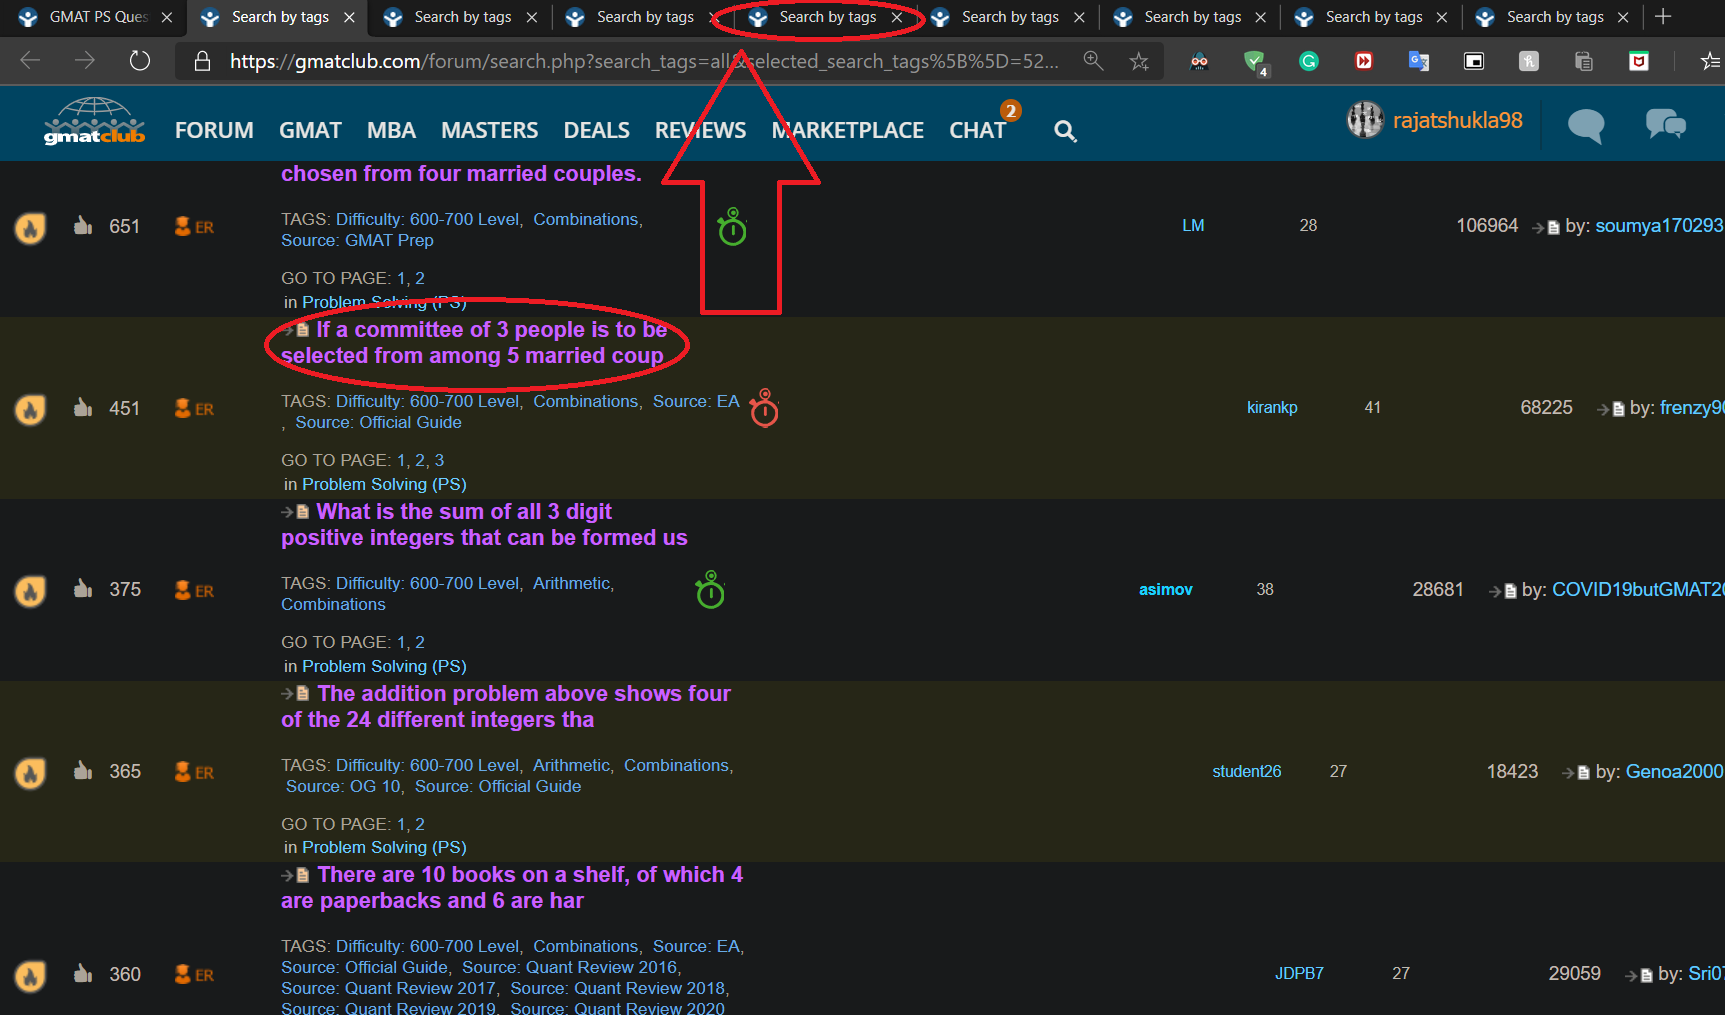The width and height of the screenshot is (1725, 1015).
Task: Reload the page with the refresh button
Action: pyautogui.click(x=140, y=62)
